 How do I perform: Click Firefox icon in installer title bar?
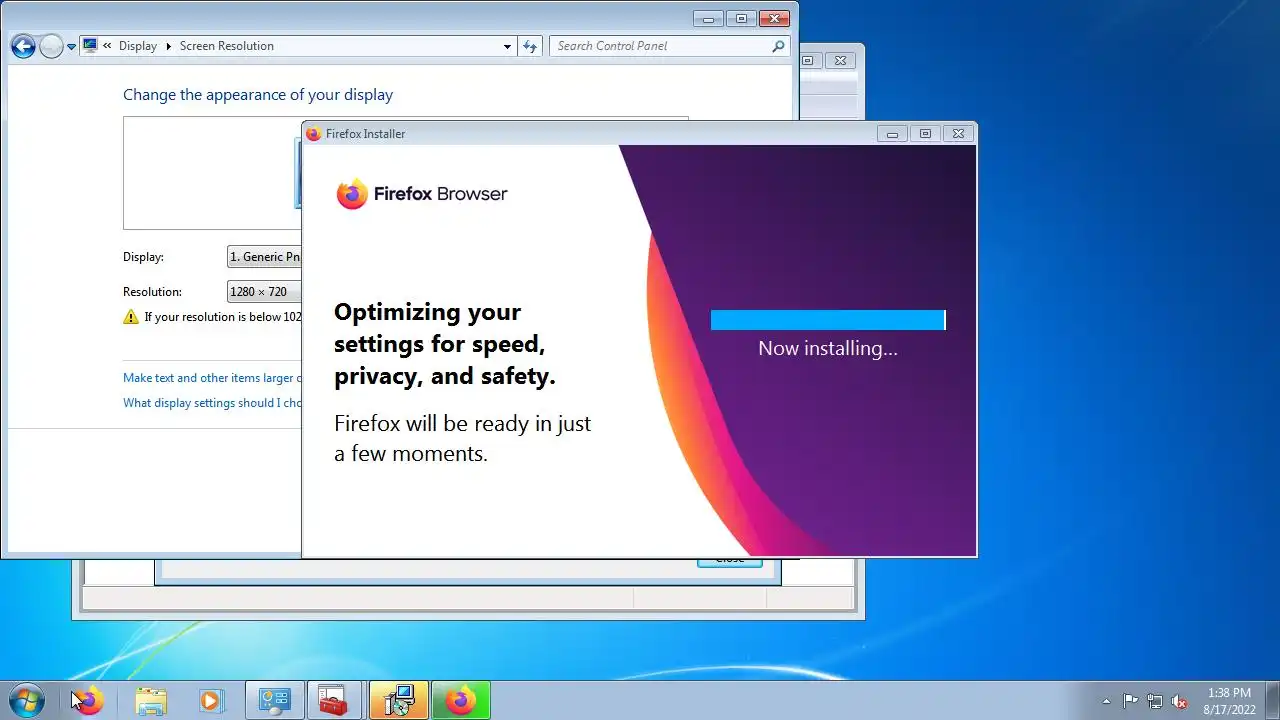point(313,134)
